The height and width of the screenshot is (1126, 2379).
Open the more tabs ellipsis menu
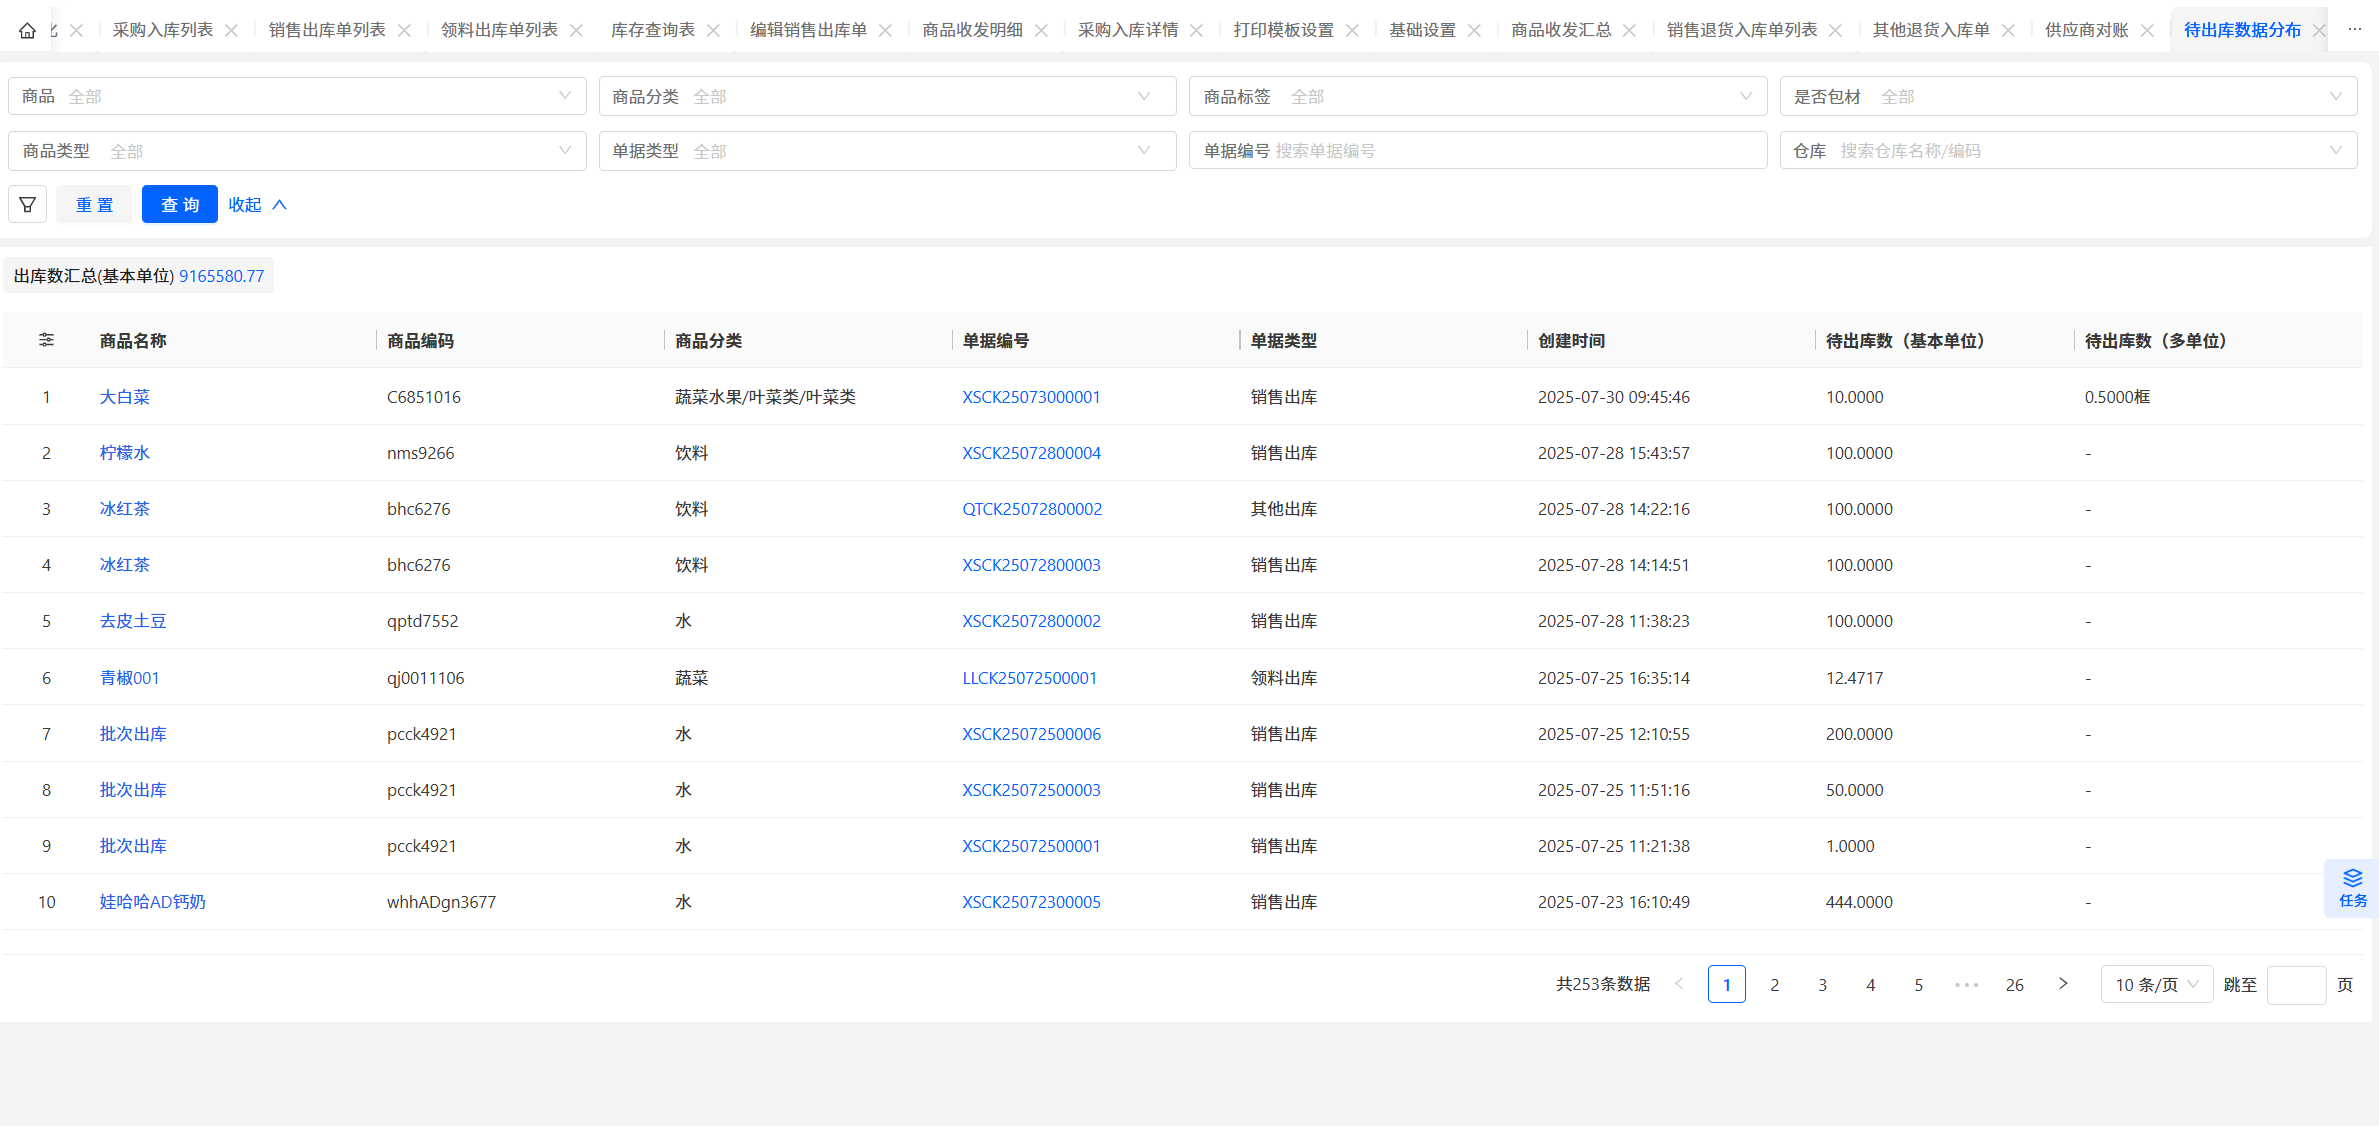coord(2355,30)
